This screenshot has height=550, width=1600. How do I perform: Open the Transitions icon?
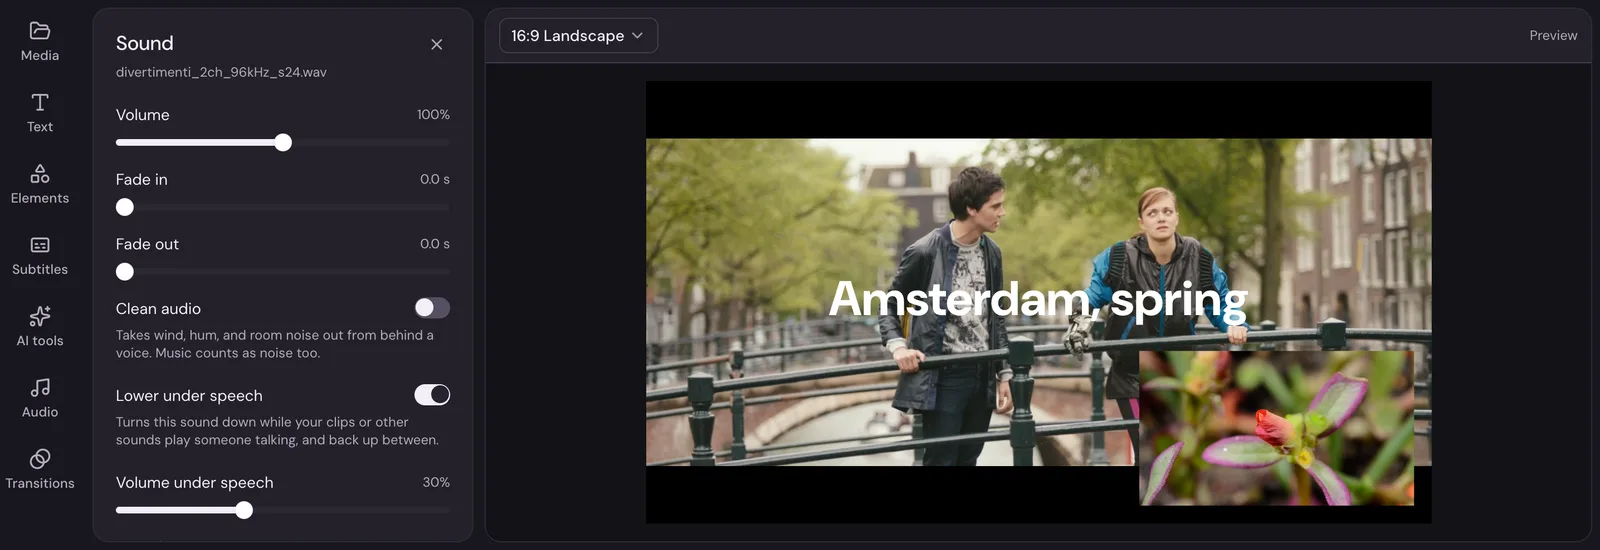click(x=40, y=459)
